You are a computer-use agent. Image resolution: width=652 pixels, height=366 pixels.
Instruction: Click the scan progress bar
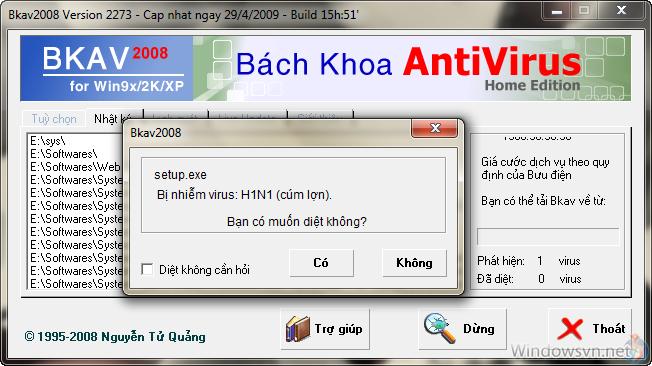(x=548, y=237)
